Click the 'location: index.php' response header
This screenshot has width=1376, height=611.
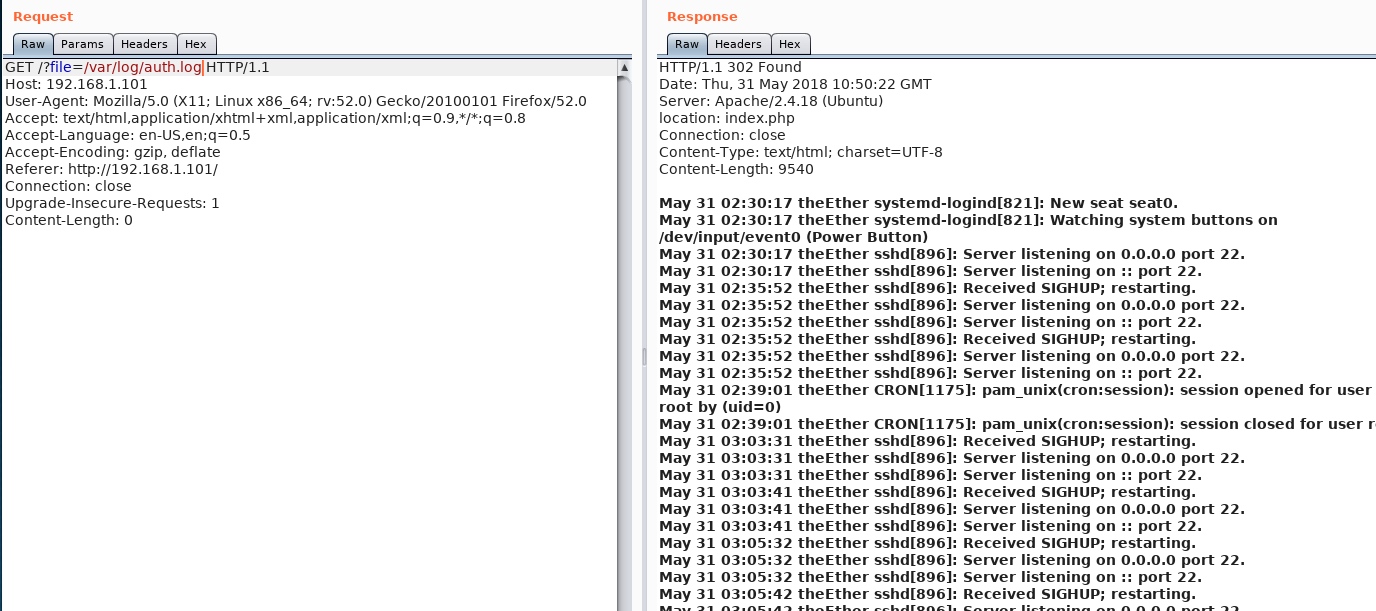pyautogui.click(x=727, y=119)
